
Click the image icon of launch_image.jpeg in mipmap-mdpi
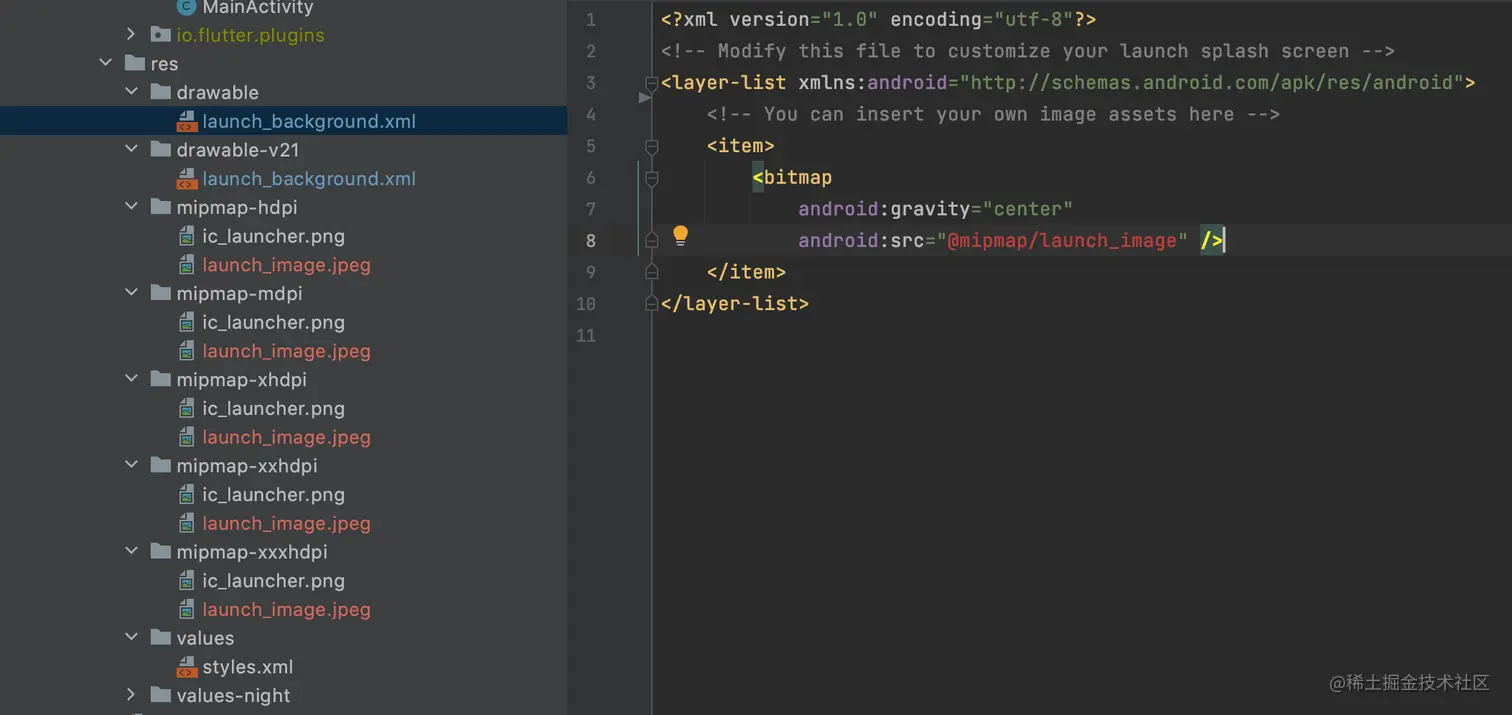coord(186,351)
